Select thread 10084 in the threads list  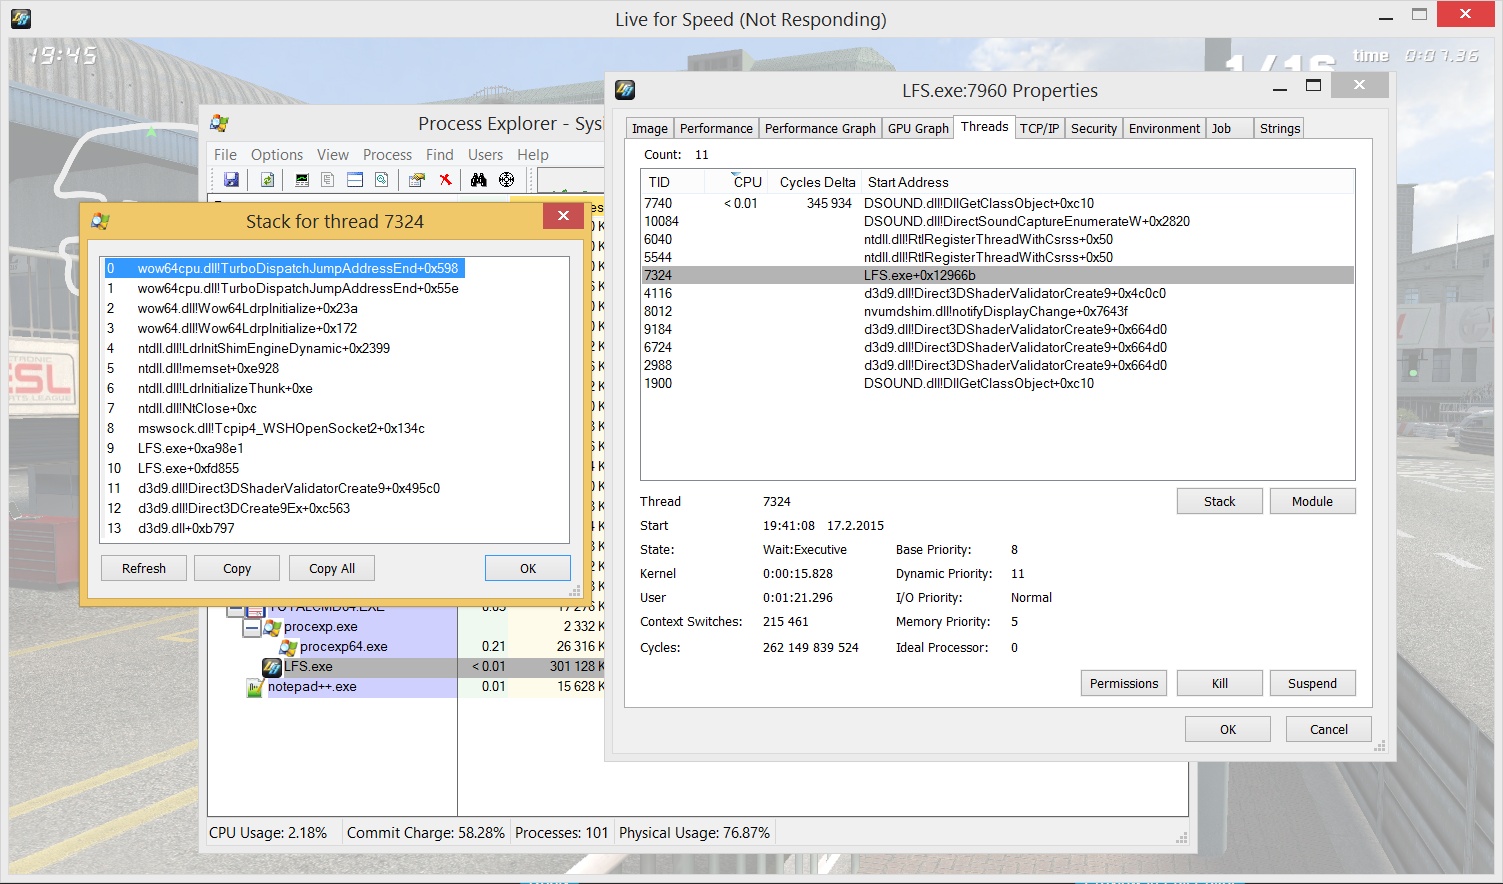998,221
